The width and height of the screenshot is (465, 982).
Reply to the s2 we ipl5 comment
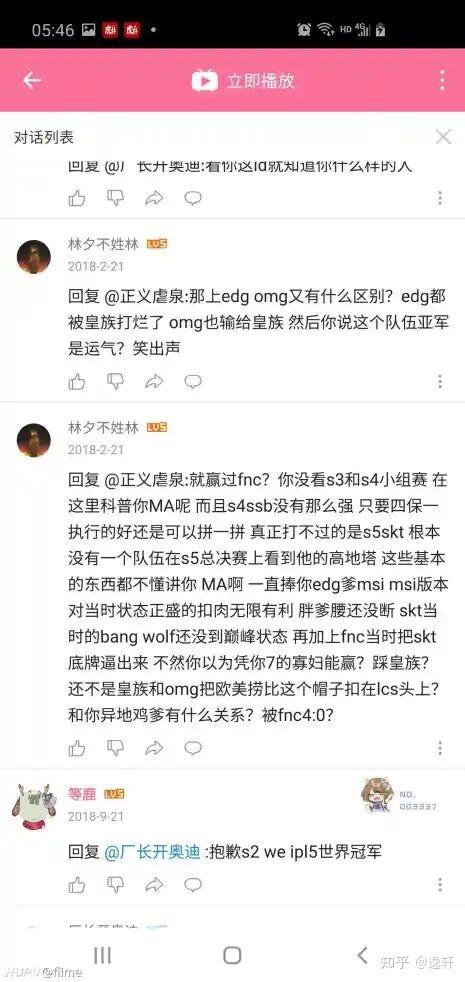pyautogui.click(x=193, y=884)
